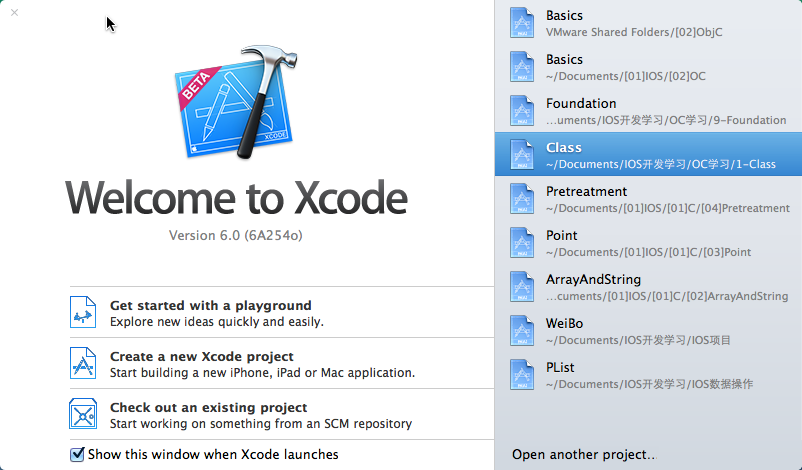The height and width of the screenshot is (470, 802).
Task: Choose Get started with a playground
Action: coord(281,312)
